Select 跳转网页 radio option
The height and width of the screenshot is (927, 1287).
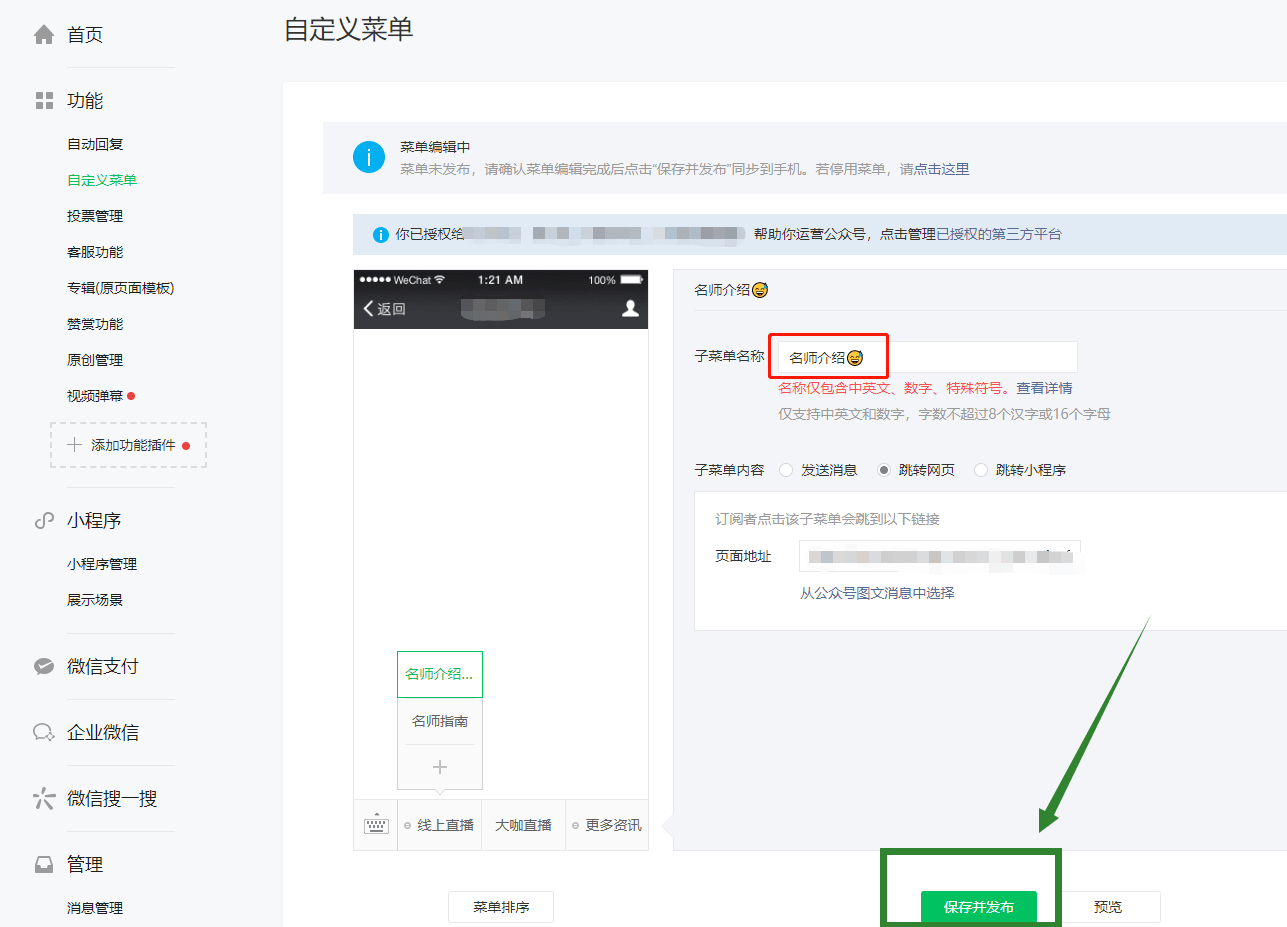click(884, 470)
